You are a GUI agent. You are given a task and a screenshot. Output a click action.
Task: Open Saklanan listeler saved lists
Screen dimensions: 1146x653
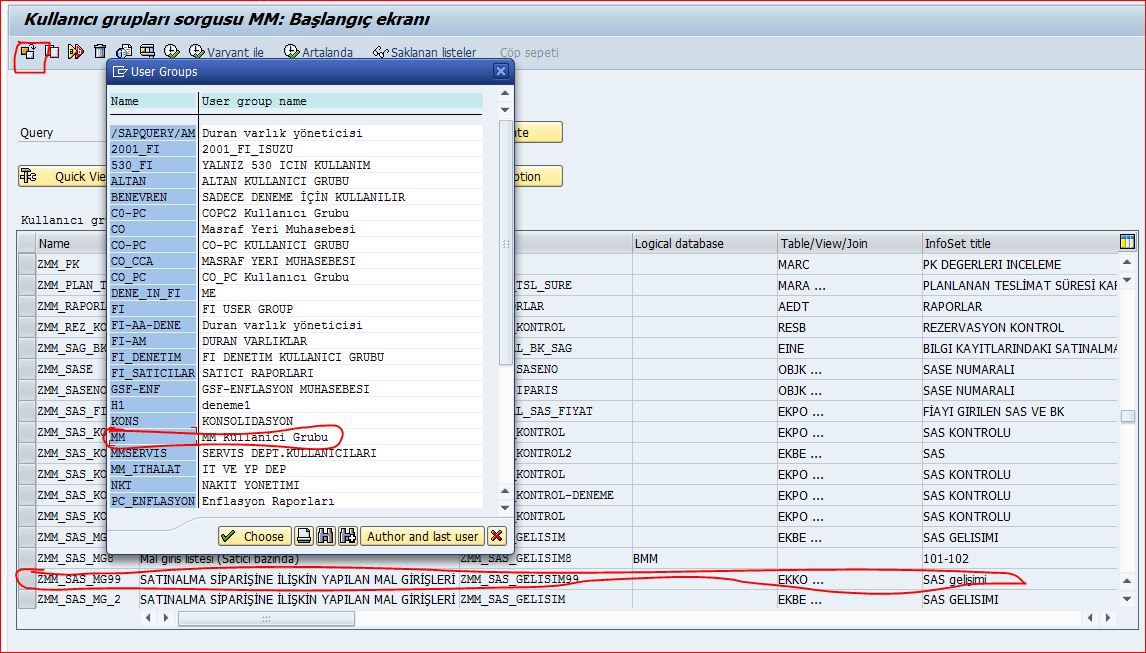tap(425, 52)
